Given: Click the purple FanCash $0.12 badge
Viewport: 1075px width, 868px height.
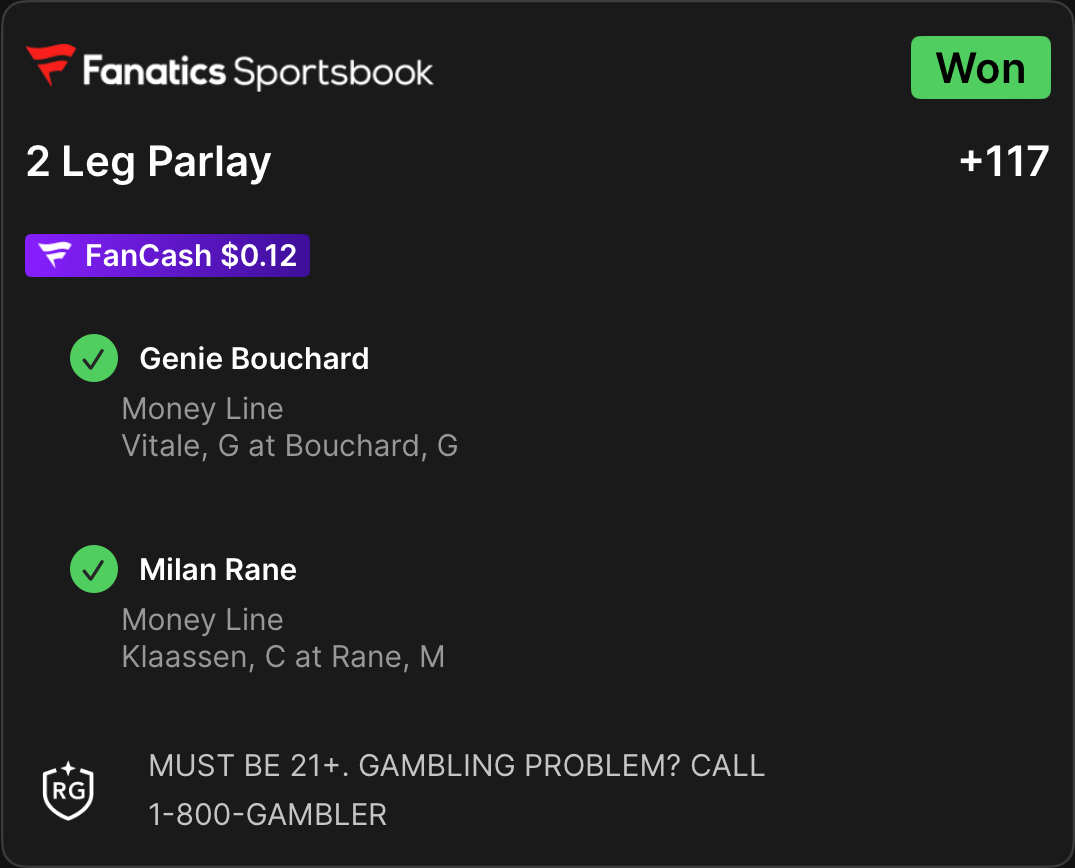Looking at the screenshot, I should coord(167,256).
